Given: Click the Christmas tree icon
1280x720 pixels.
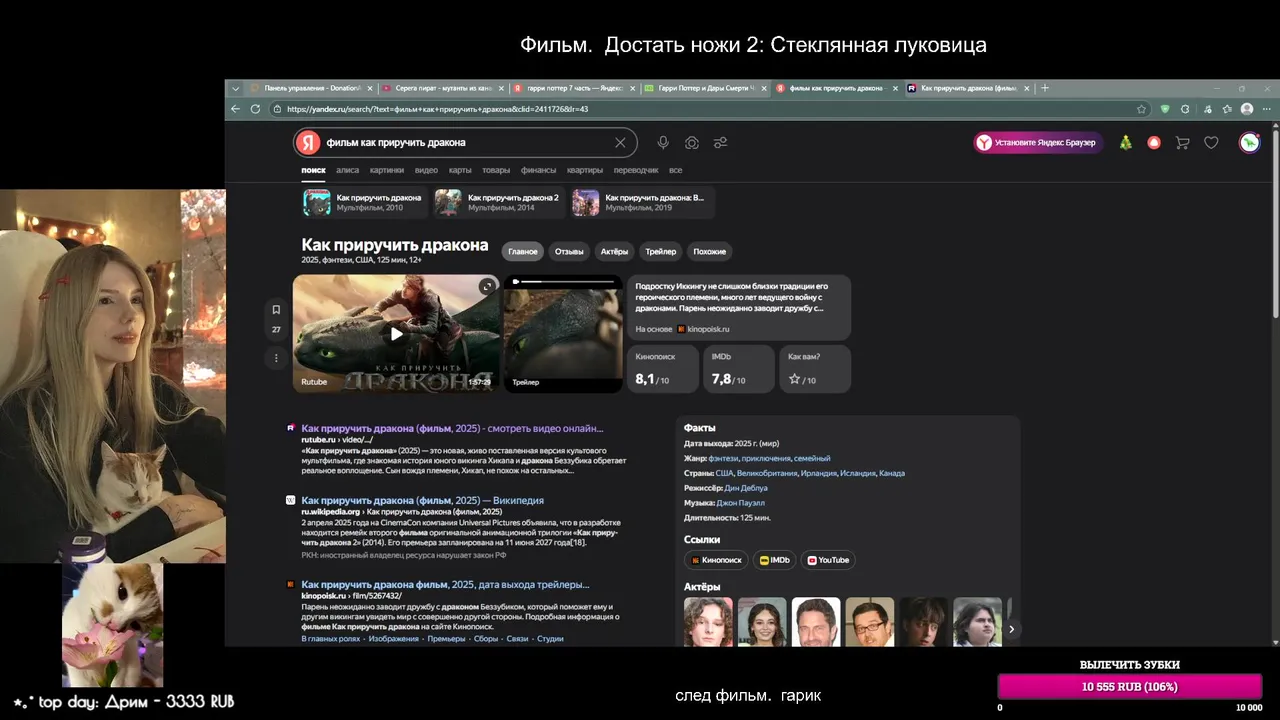Looking at the screenshot, I should tap(1126, 143).
